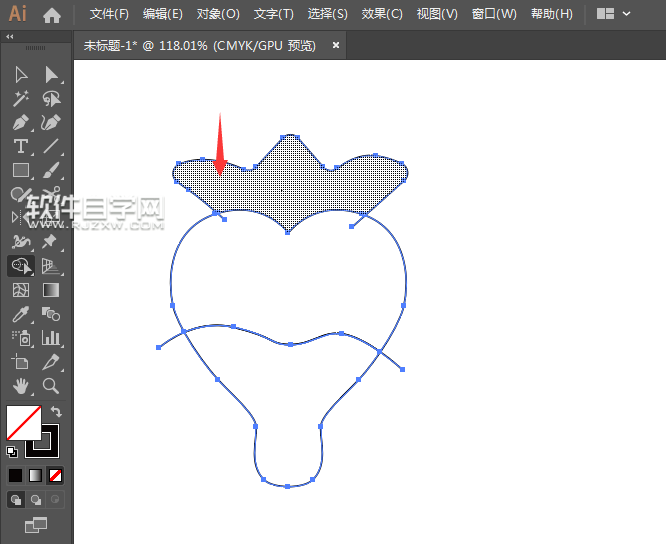Select the Artboard tool
This screenshot has height=544, width=666.
[x=21, y=362]
